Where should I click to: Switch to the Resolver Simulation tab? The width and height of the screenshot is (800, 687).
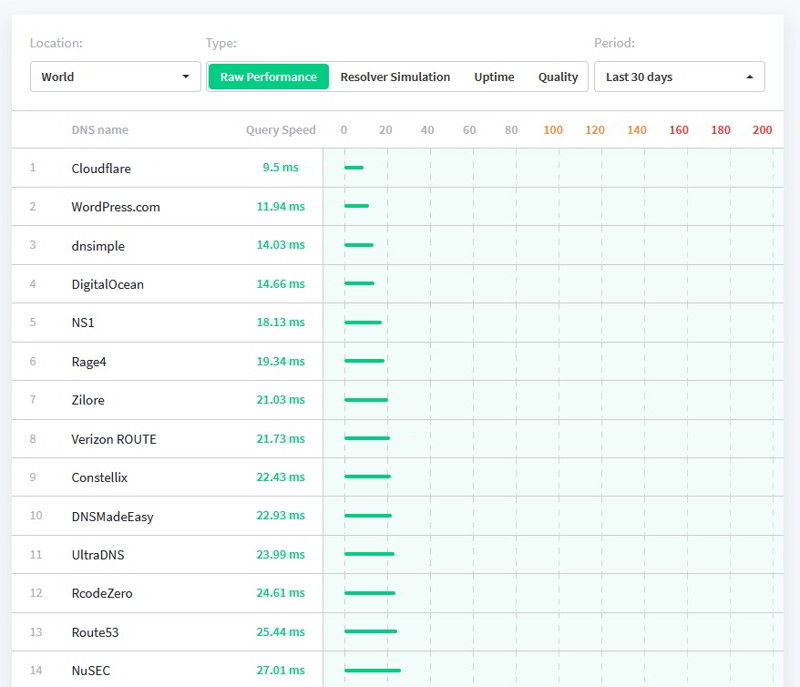[x=395, y=77]
